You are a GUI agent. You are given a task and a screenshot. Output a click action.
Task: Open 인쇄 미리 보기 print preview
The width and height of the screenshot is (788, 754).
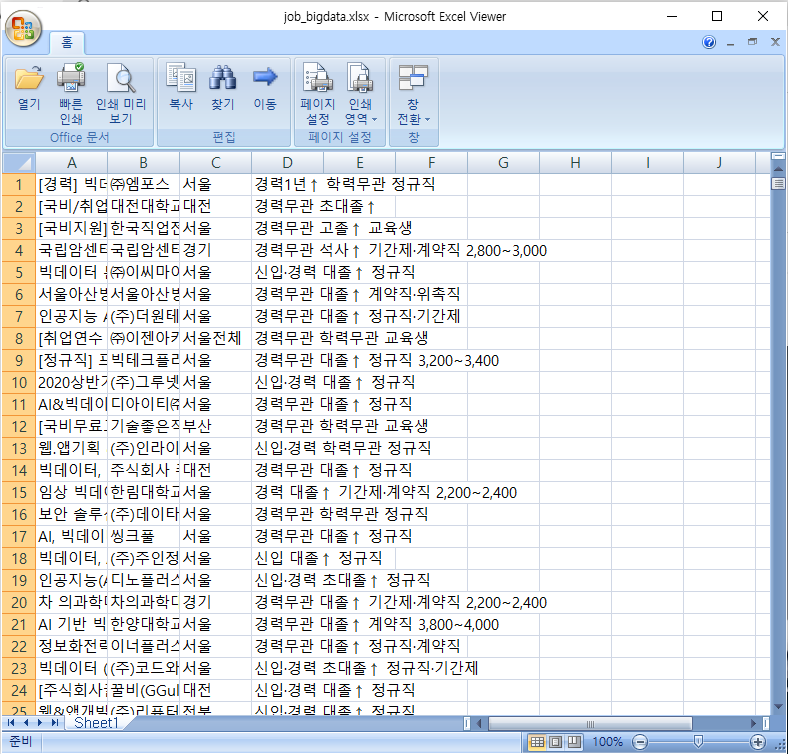(121, 93)
